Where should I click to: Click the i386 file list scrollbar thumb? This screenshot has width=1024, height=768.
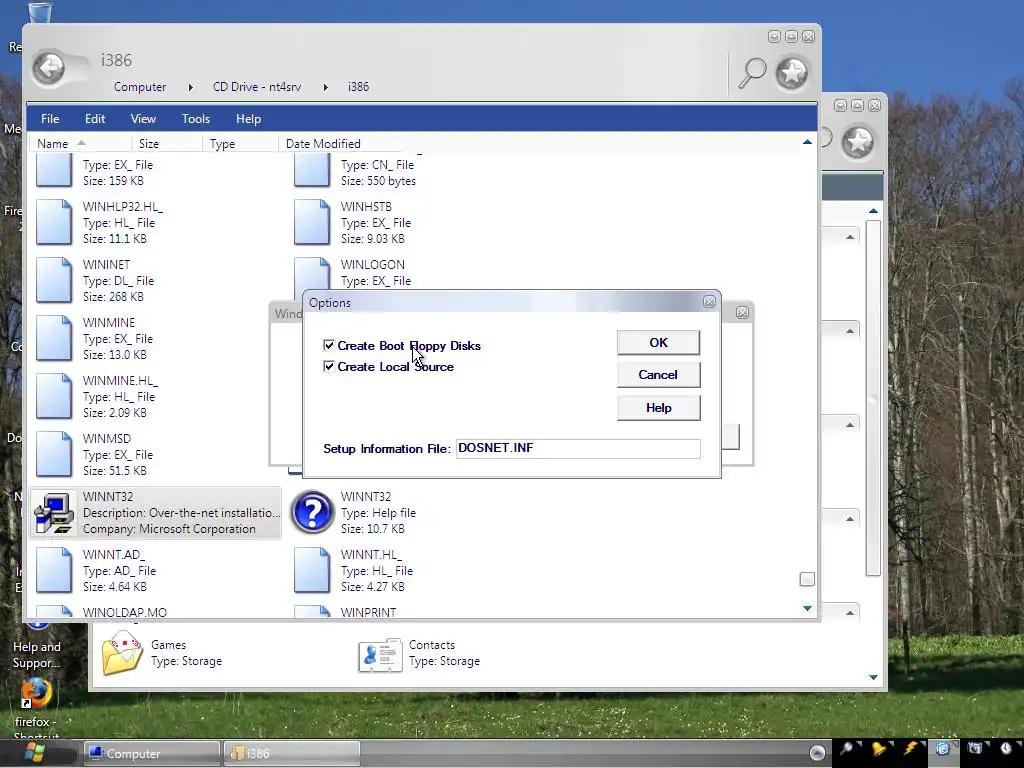click(807, 579)
